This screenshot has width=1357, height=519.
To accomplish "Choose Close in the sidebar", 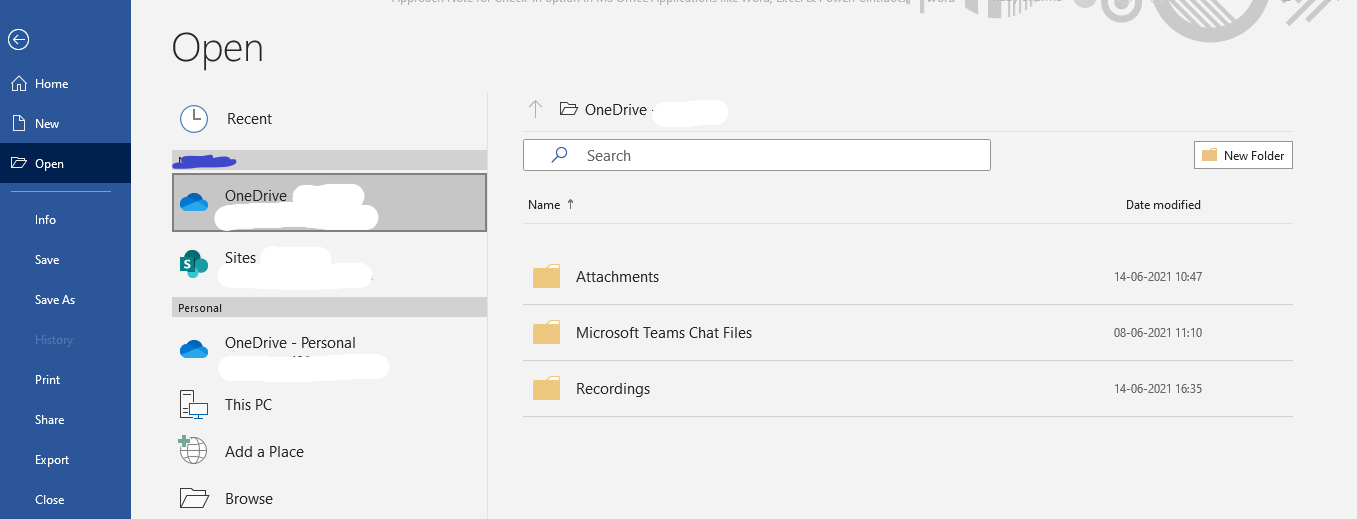I will click(65, 500).
